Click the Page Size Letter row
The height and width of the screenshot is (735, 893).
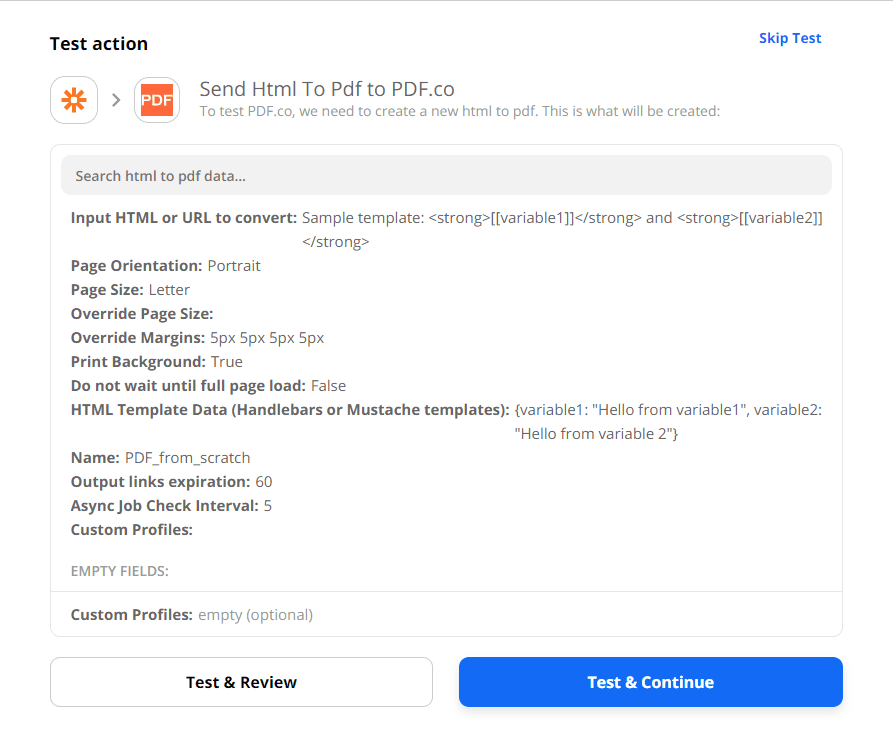(133, 290)
